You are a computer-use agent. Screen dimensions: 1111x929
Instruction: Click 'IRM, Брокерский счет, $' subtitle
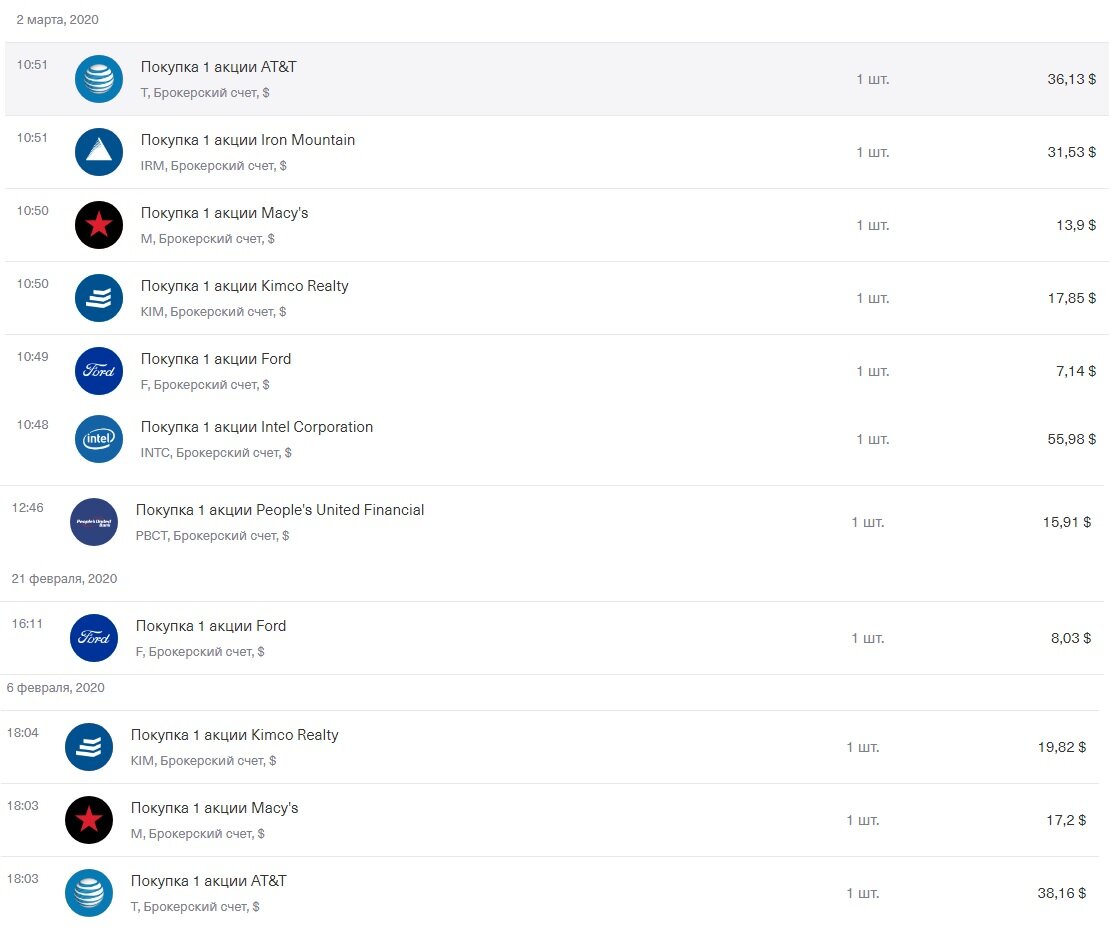(x=213, y=166)
